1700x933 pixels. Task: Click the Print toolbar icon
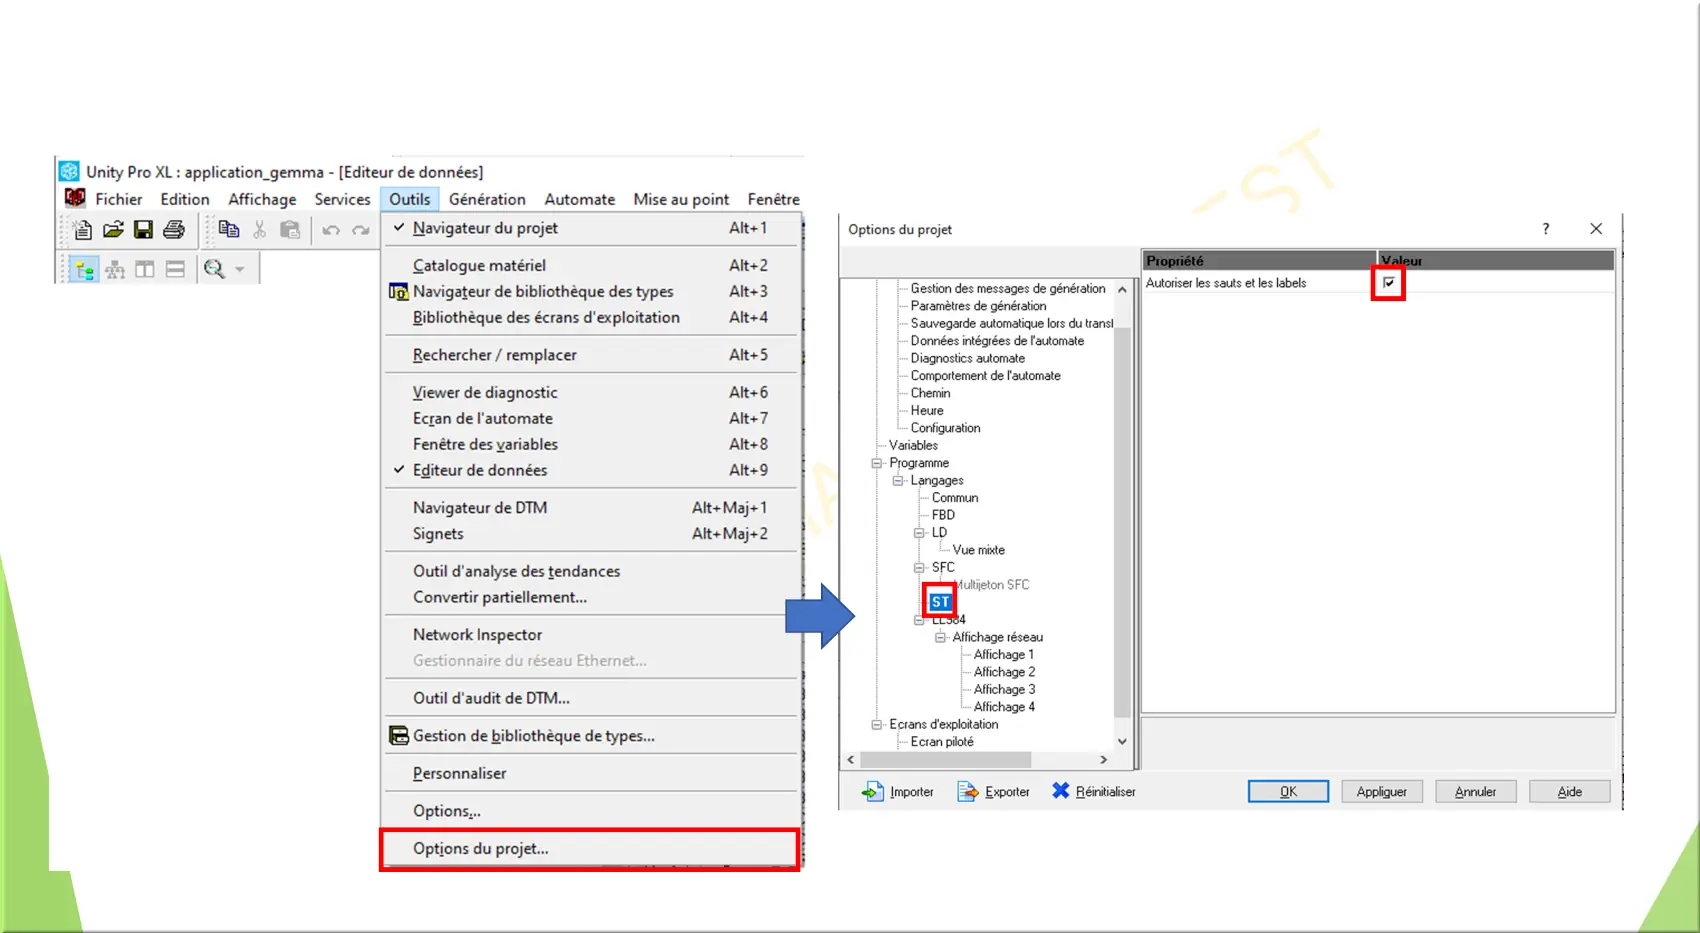174,230
